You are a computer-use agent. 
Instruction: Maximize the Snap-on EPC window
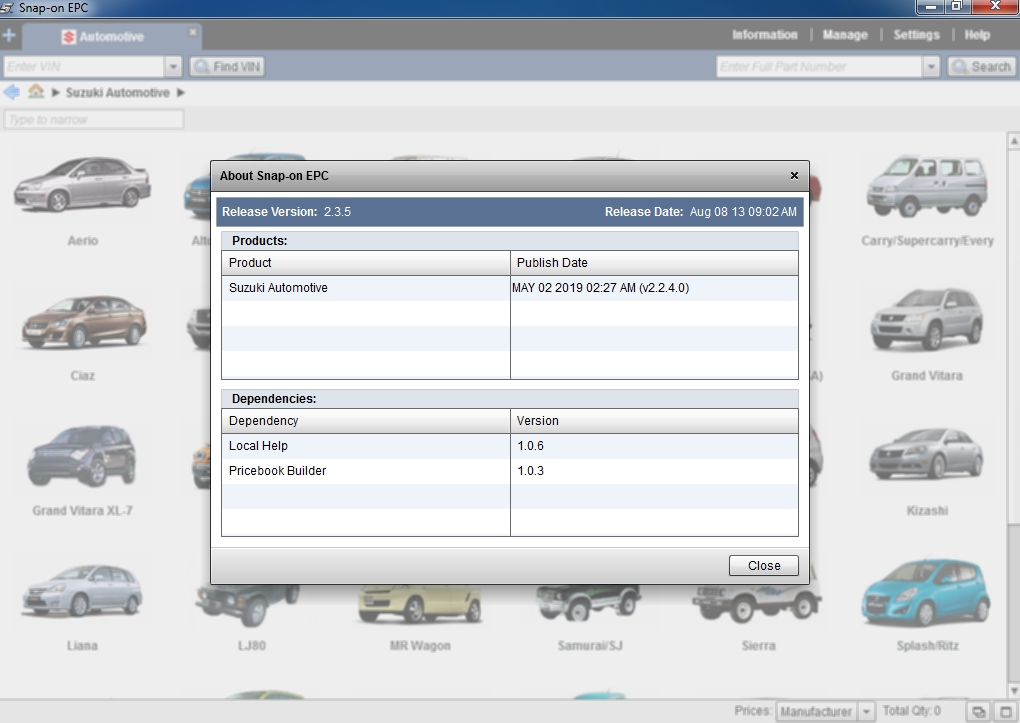click(956, 7)
